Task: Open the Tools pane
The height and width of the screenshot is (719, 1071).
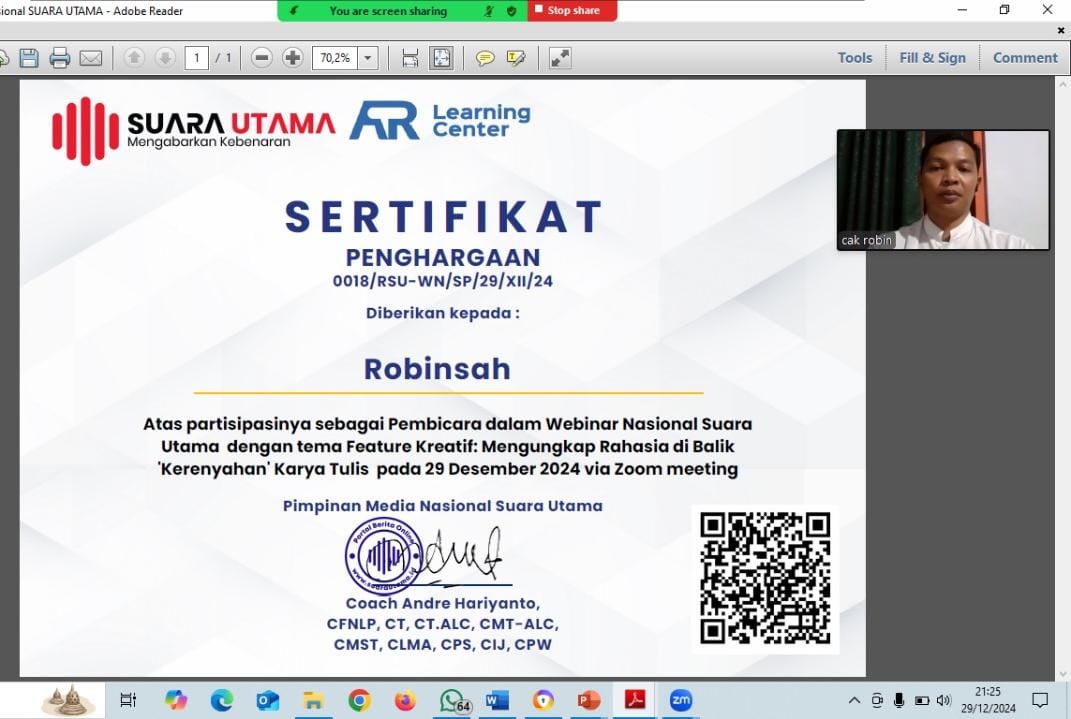Action: tap(855, 58)
